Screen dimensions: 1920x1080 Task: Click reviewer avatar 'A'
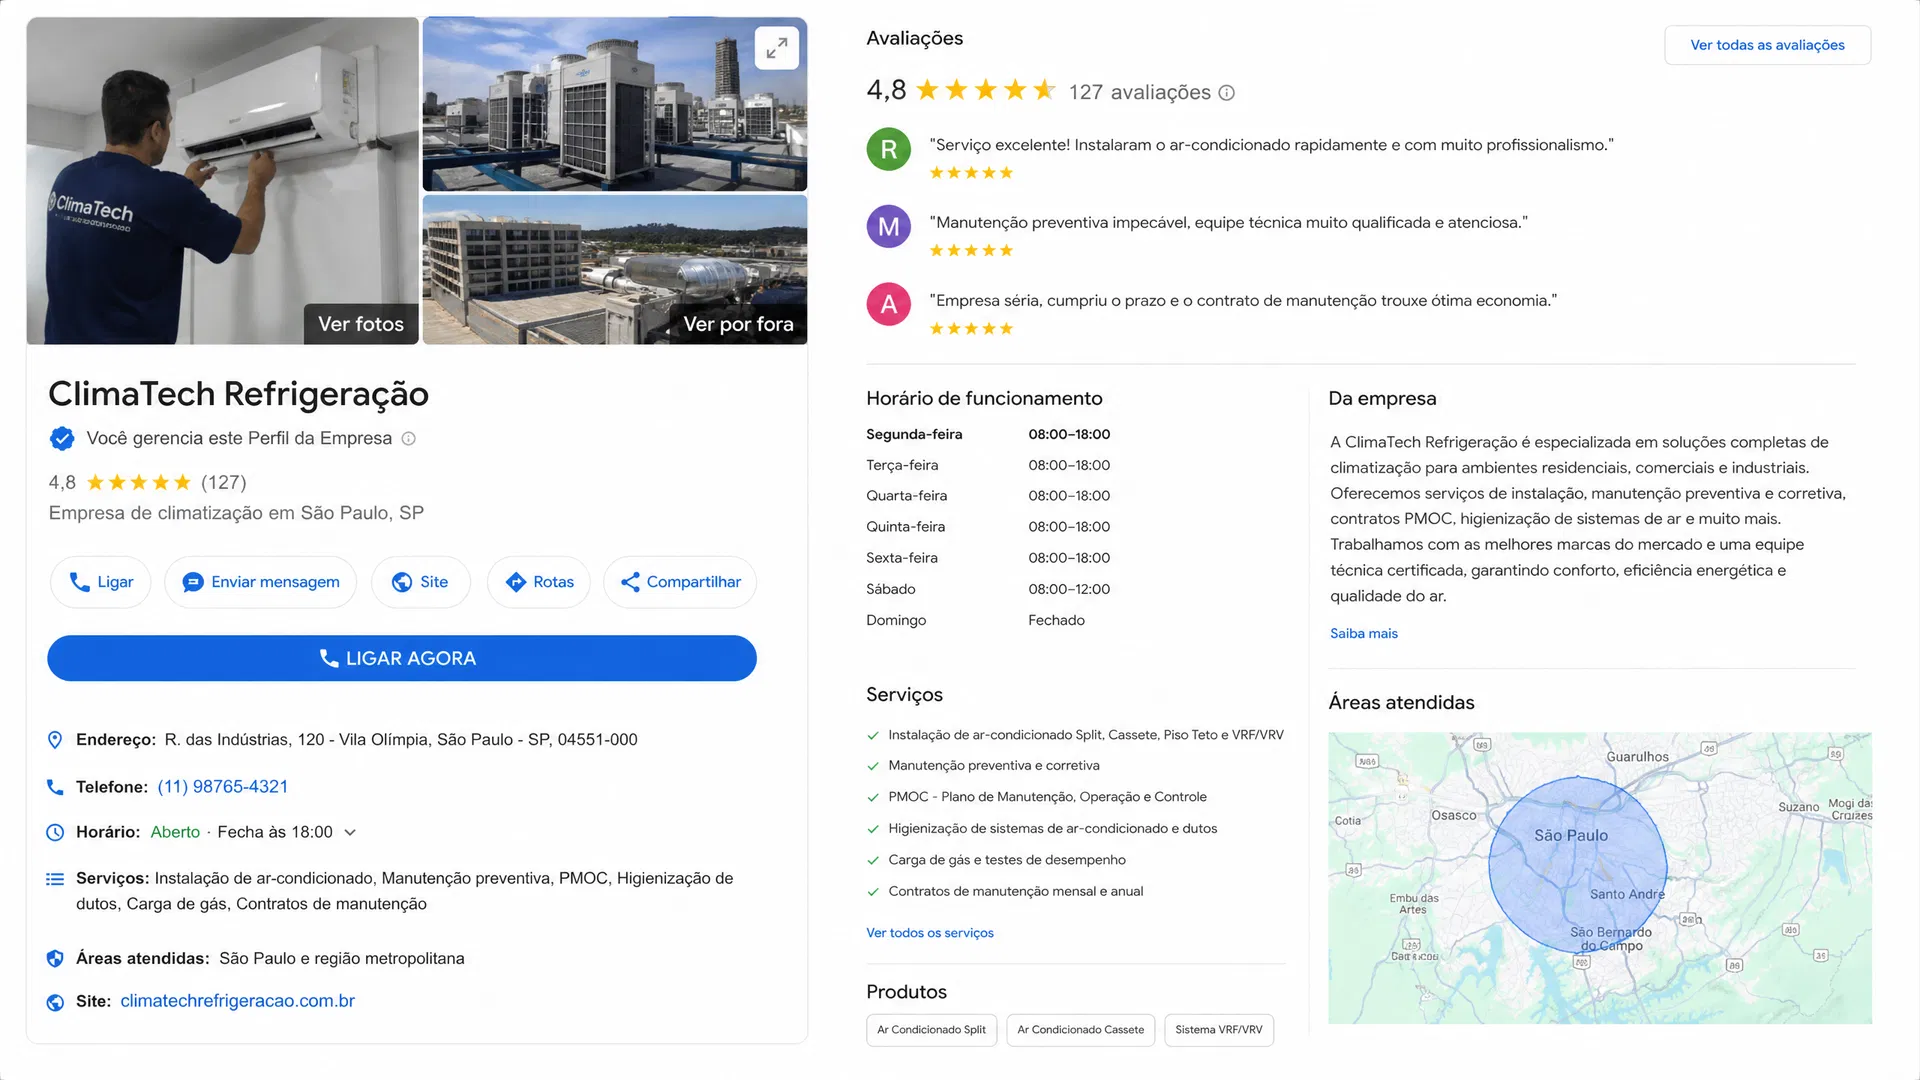click(888, 304)
